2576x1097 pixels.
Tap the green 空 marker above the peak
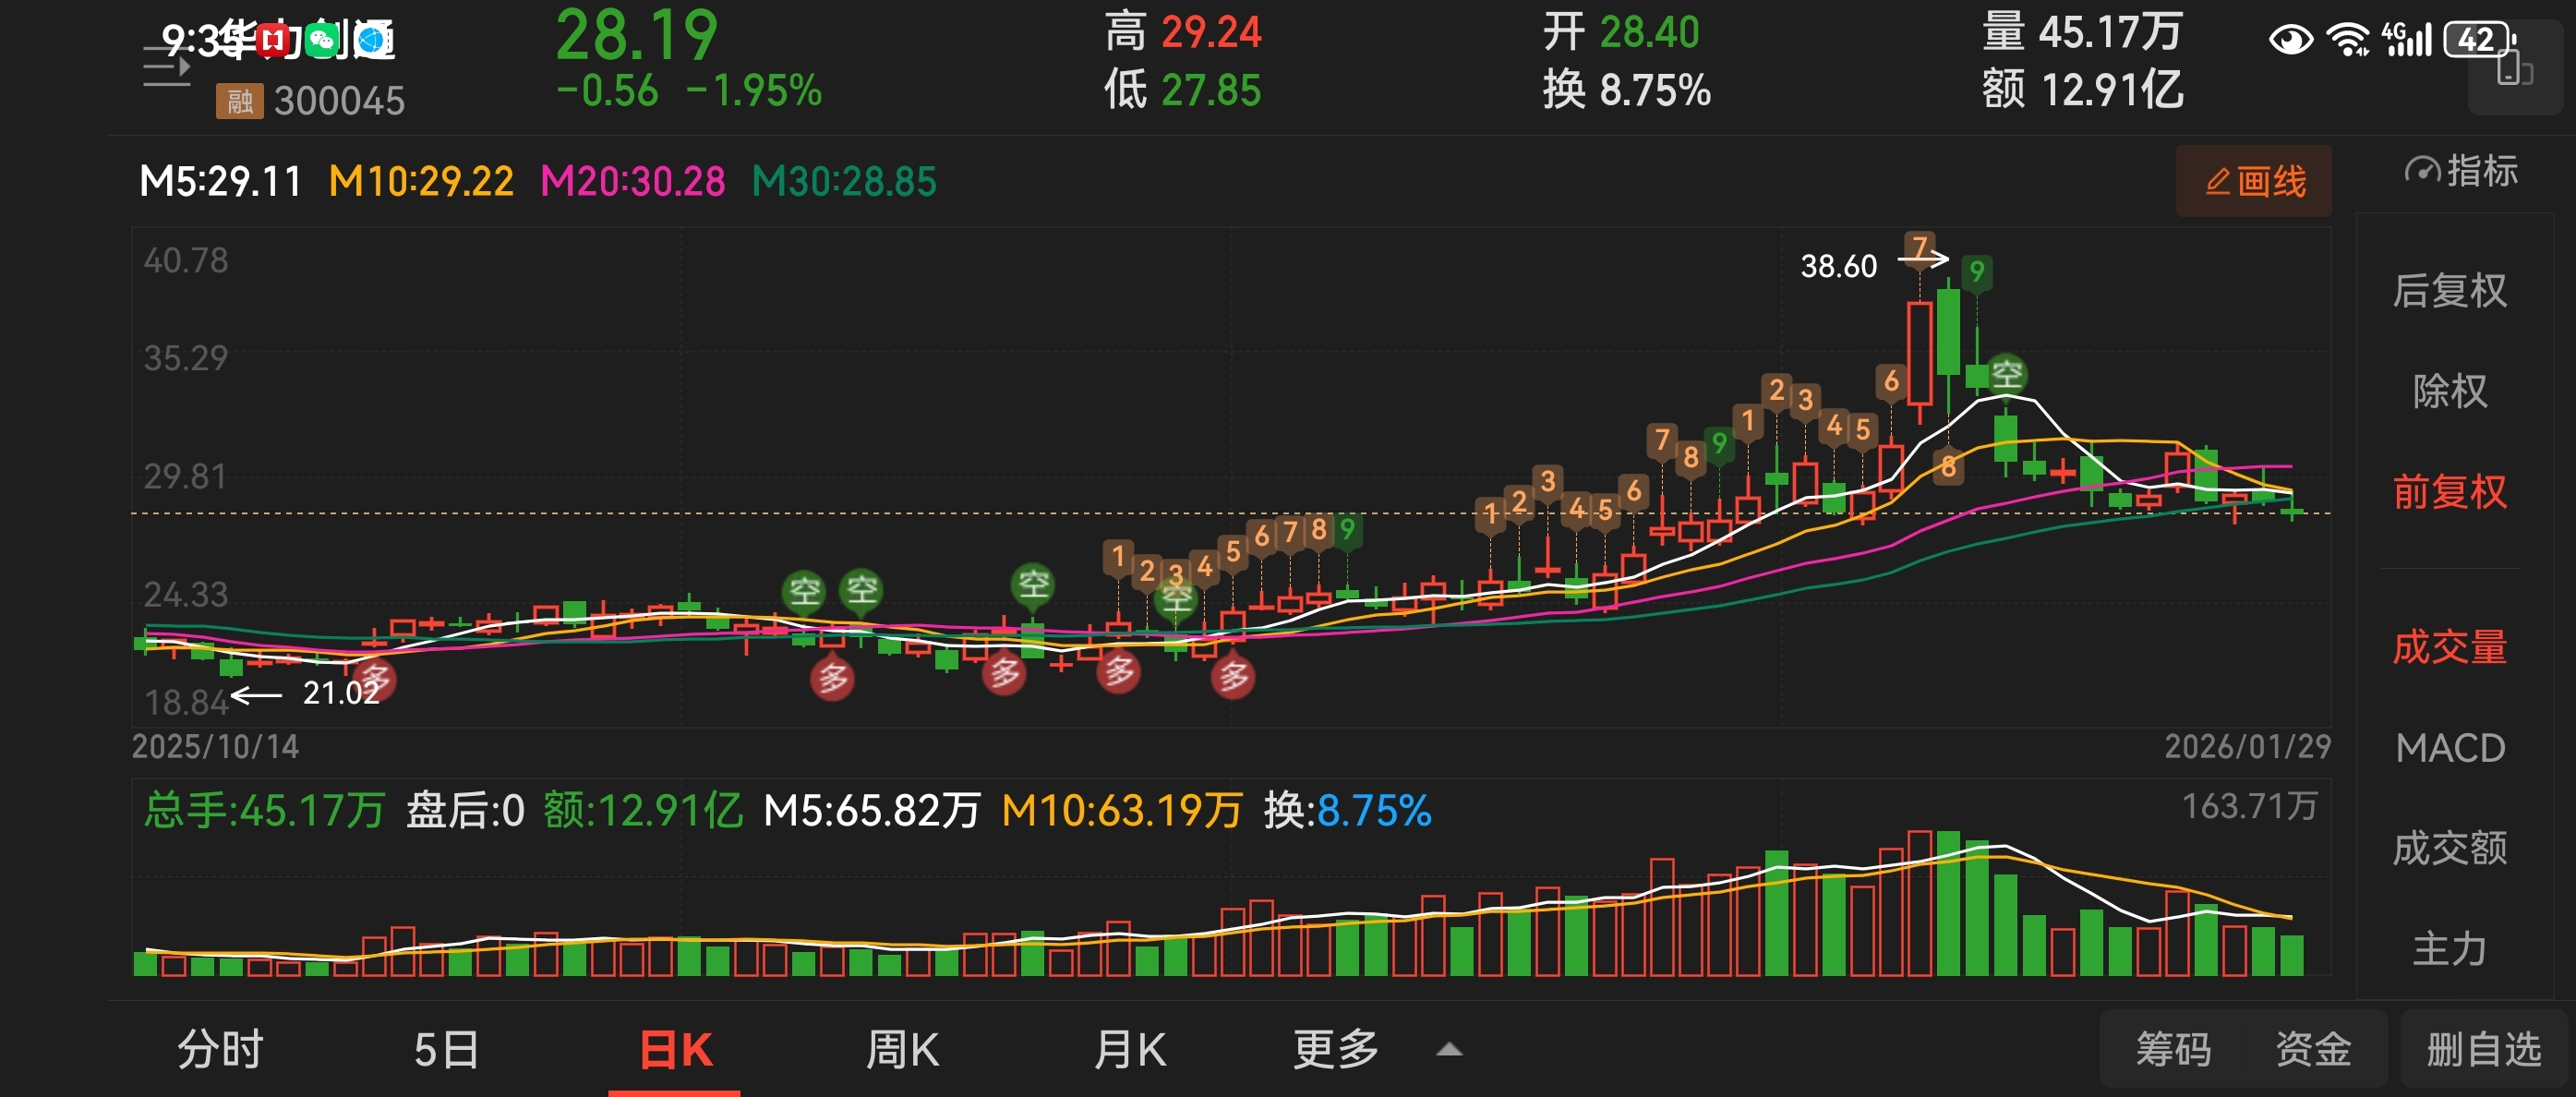(2006, 375)
